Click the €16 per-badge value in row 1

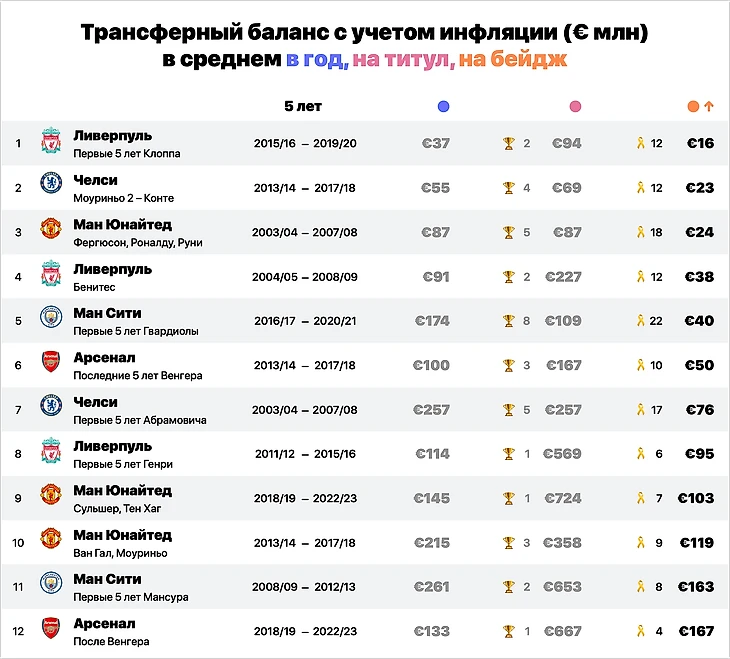pyautogui.click(x=700, y=143)
